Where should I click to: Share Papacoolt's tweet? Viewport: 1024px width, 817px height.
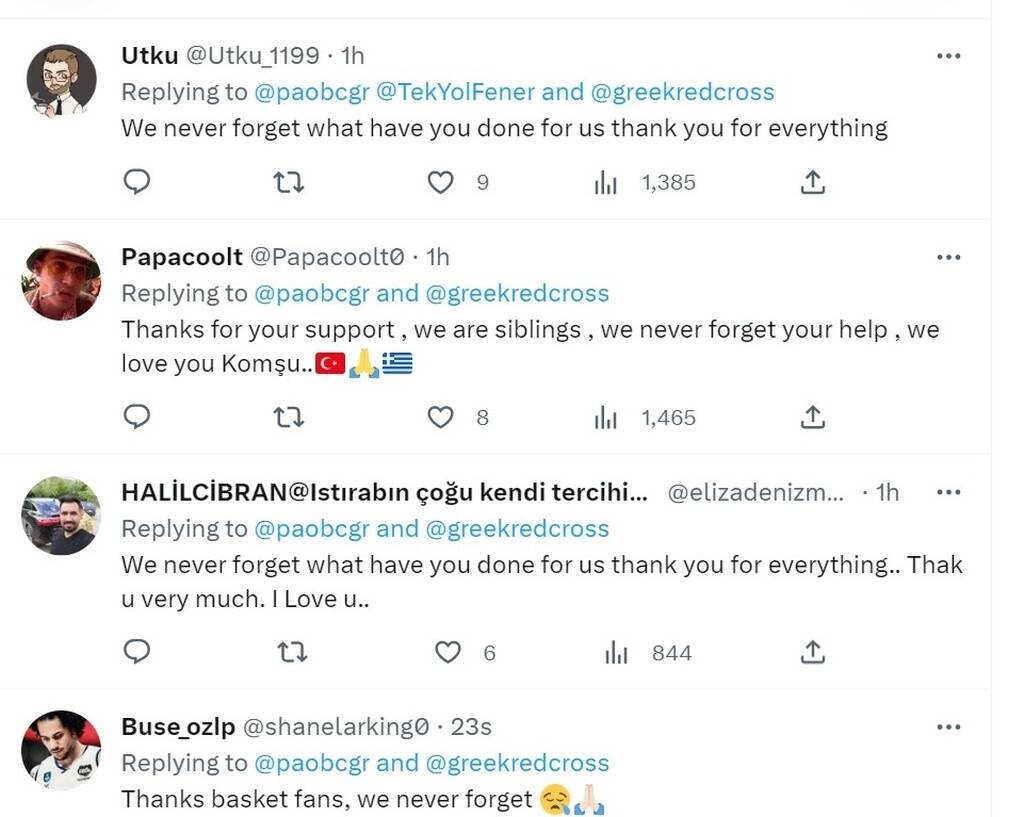813,417
